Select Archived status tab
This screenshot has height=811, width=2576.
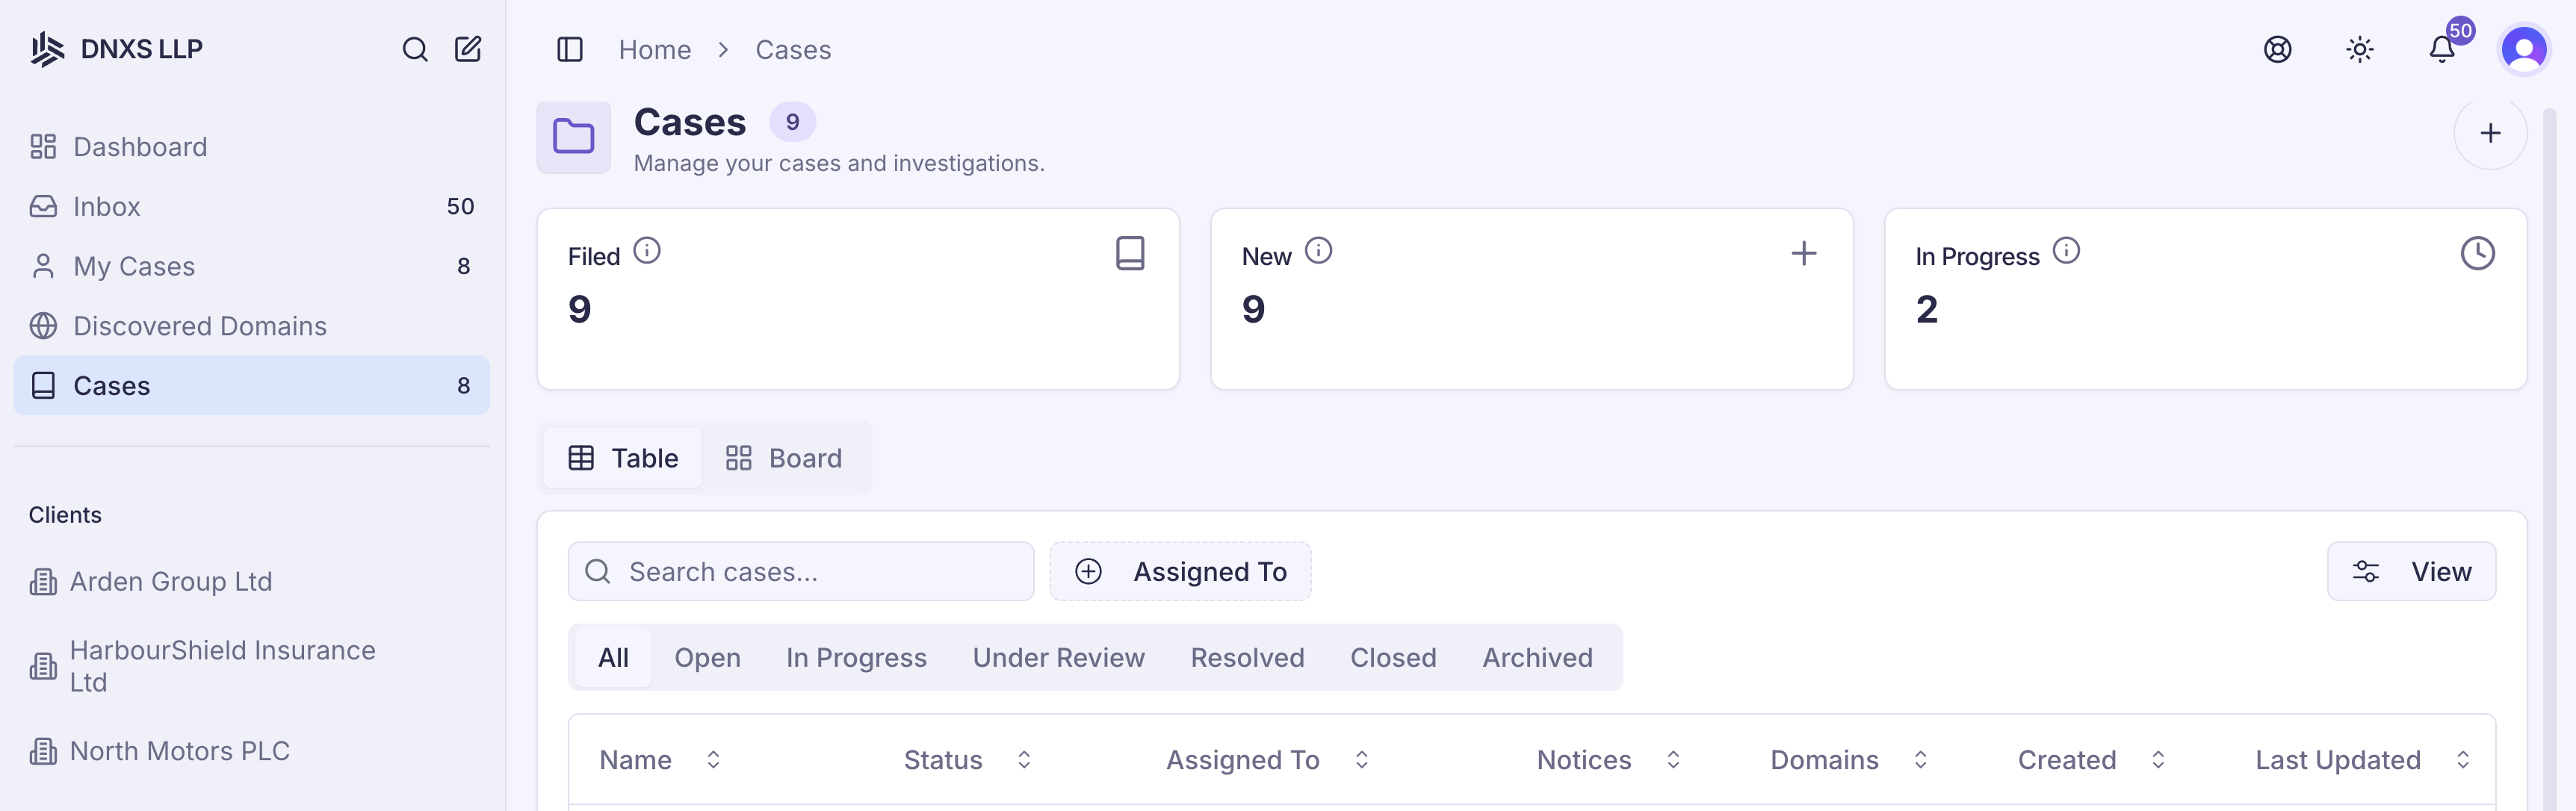point(1537,657)
